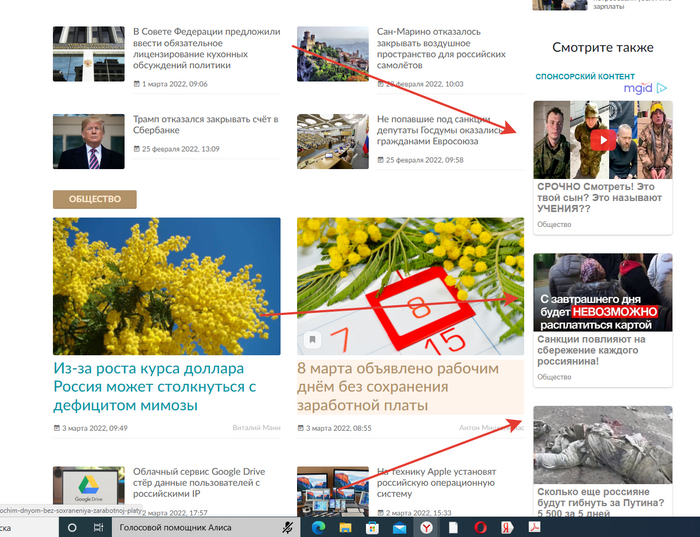
Task: Click the Госдума hall thumbnail
Action: pyautogui.click(x=333, y=142)
